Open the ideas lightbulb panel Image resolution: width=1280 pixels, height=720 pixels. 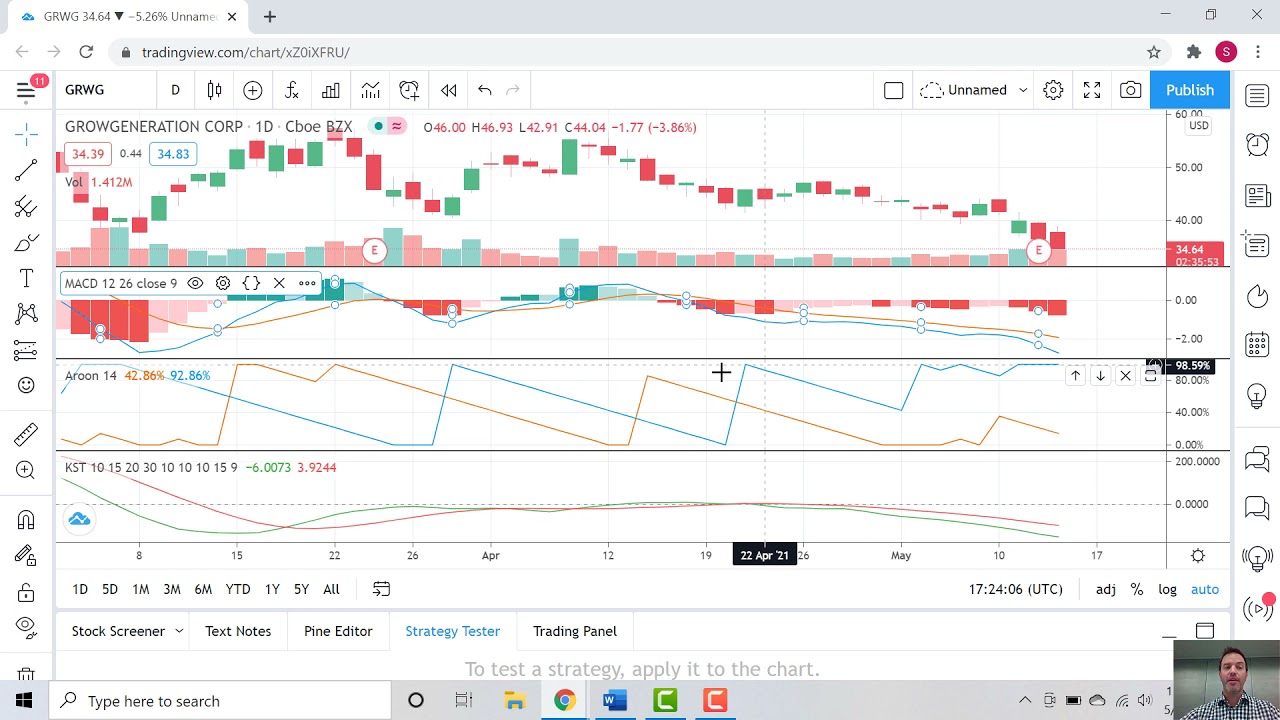tap(1257, 396)
